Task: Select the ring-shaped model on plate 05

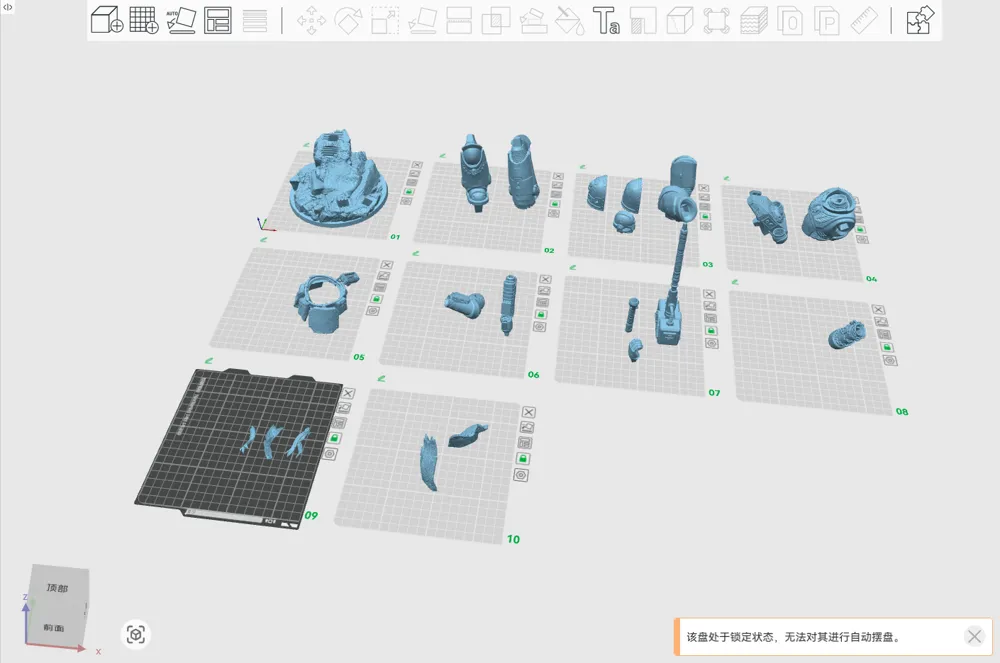Action: (324, 302)
